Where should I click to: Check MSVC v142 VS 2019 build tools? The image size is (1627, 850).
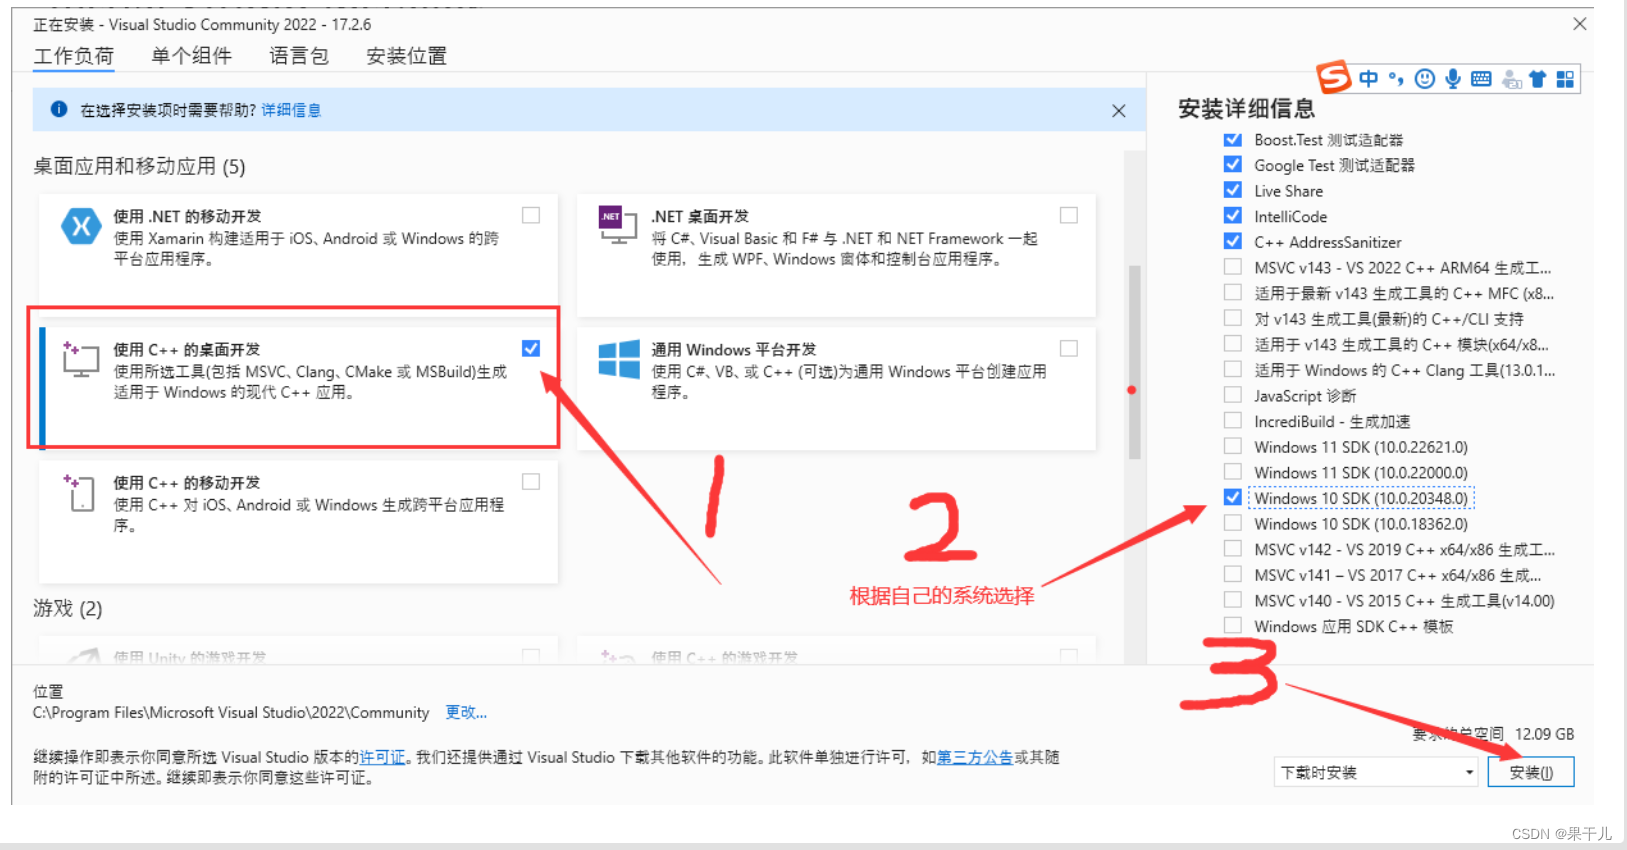1233,548
